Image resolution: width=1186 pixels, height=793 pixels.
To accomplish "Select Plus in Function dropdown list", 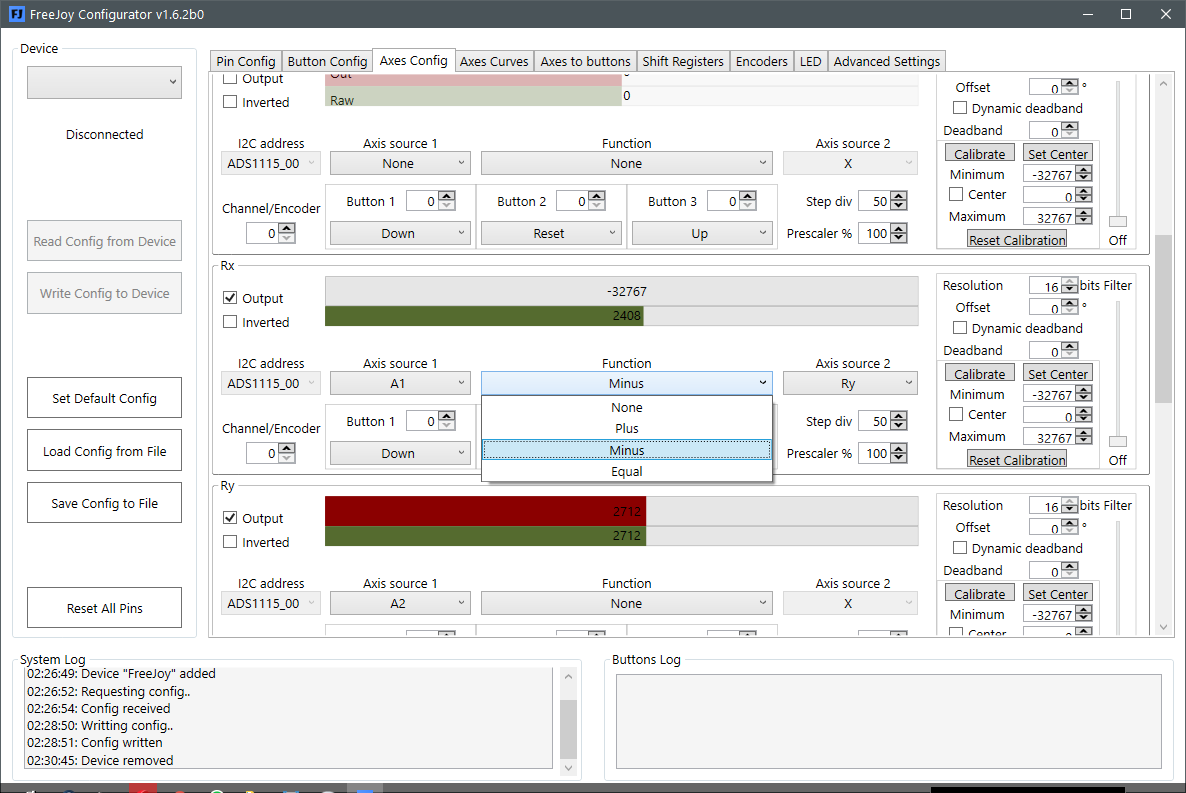I will pyautogui.click(x=626, y=428).
